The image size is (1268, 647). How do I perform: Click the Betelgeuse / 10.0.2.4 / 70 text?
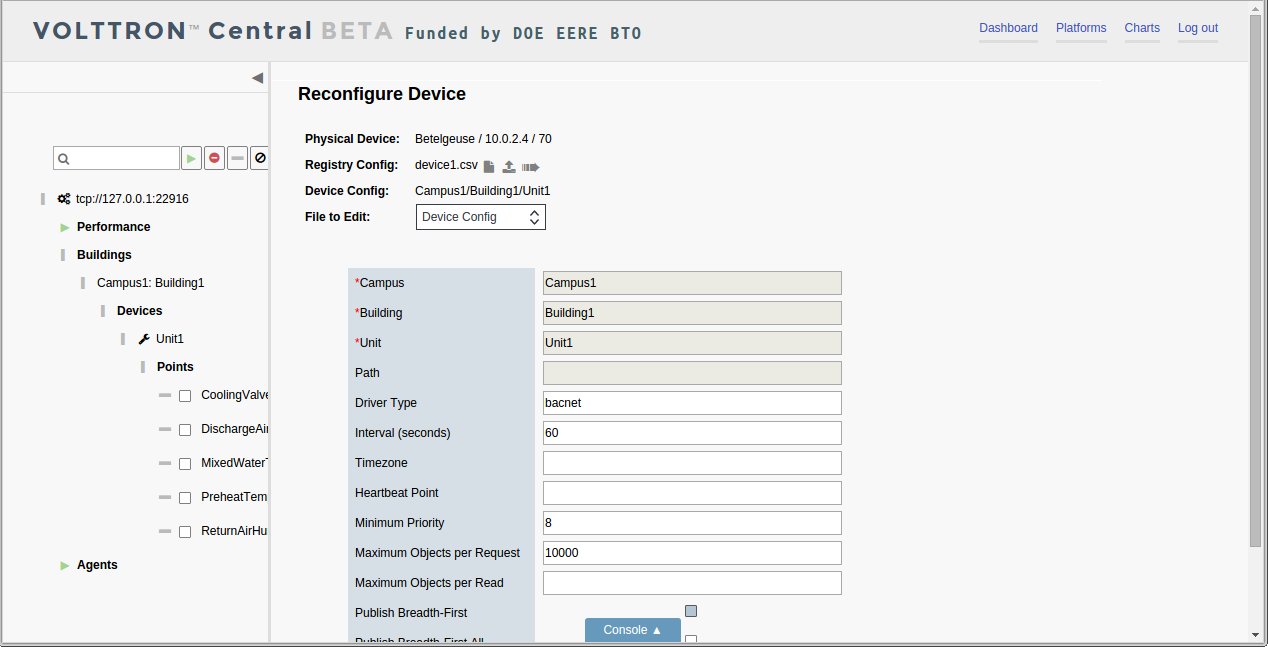coord(483,139)
